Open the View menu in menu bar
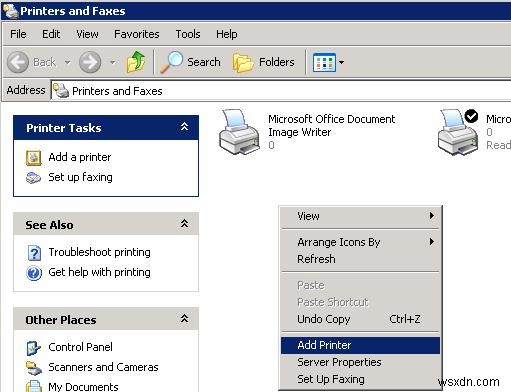 click(87, 34)
